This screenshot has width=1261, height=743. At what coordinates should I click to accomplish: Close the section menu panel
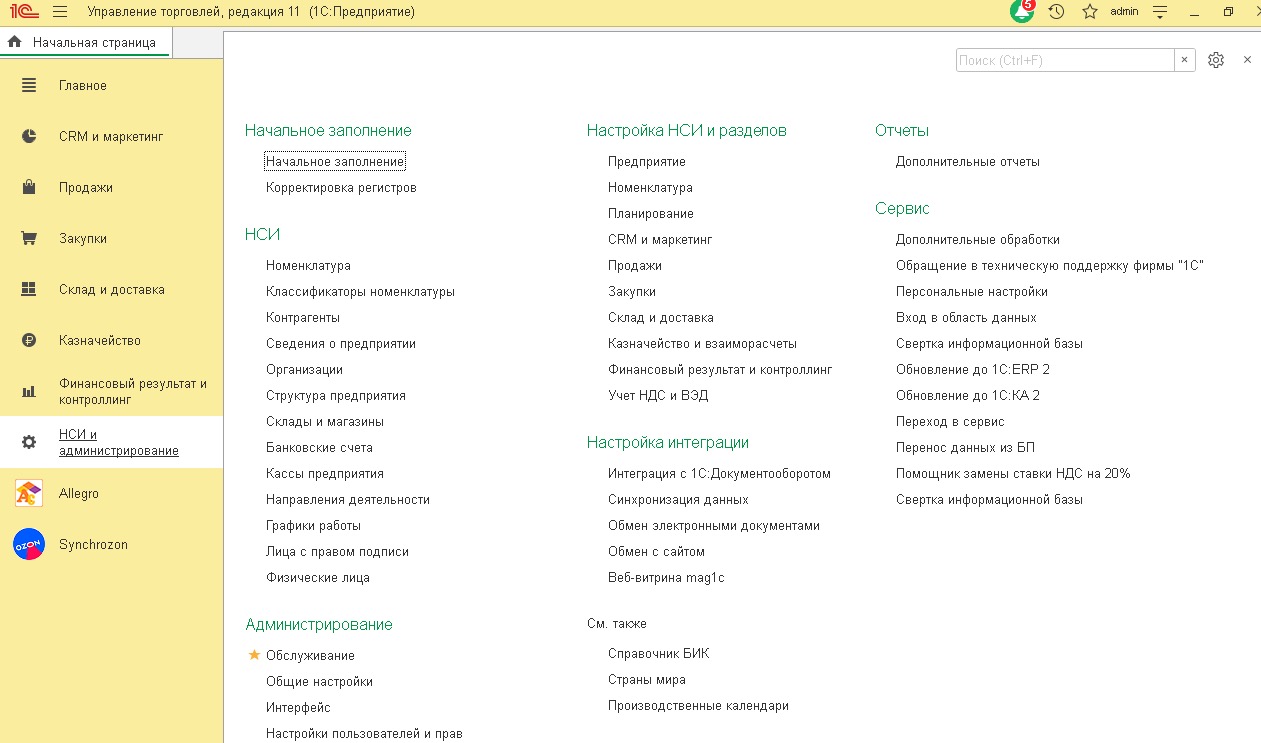(x=1247, y=60)
